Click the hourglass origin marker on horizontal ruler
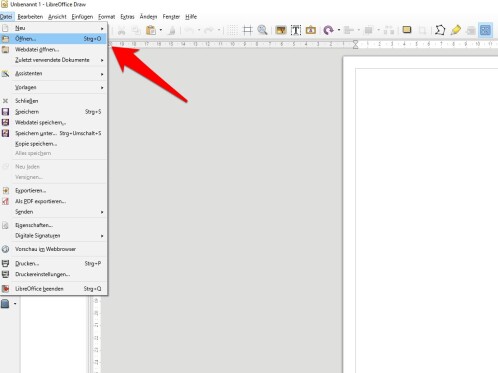Image resolution: width=498 pixels, height=373 pixels. [356, 44]
